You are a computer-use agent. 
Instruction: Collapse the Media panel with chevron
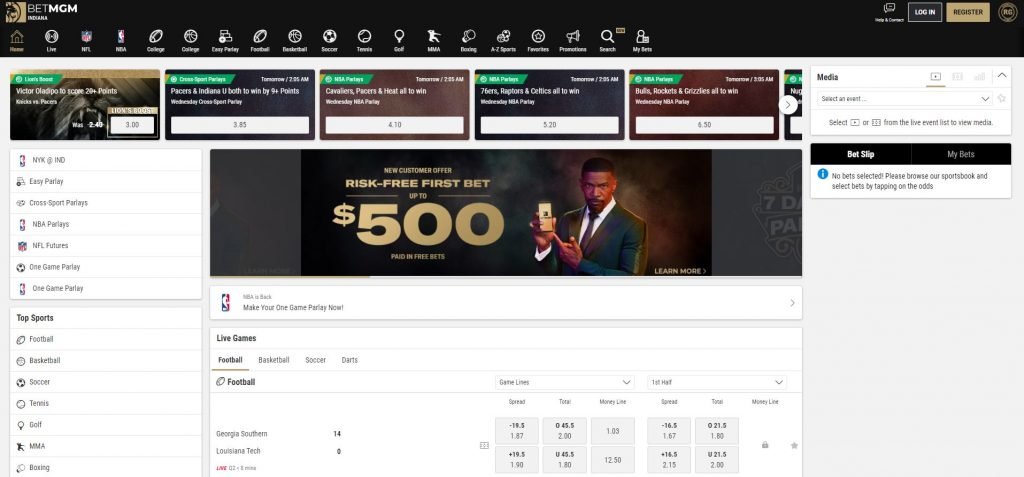click(1001, 76)
